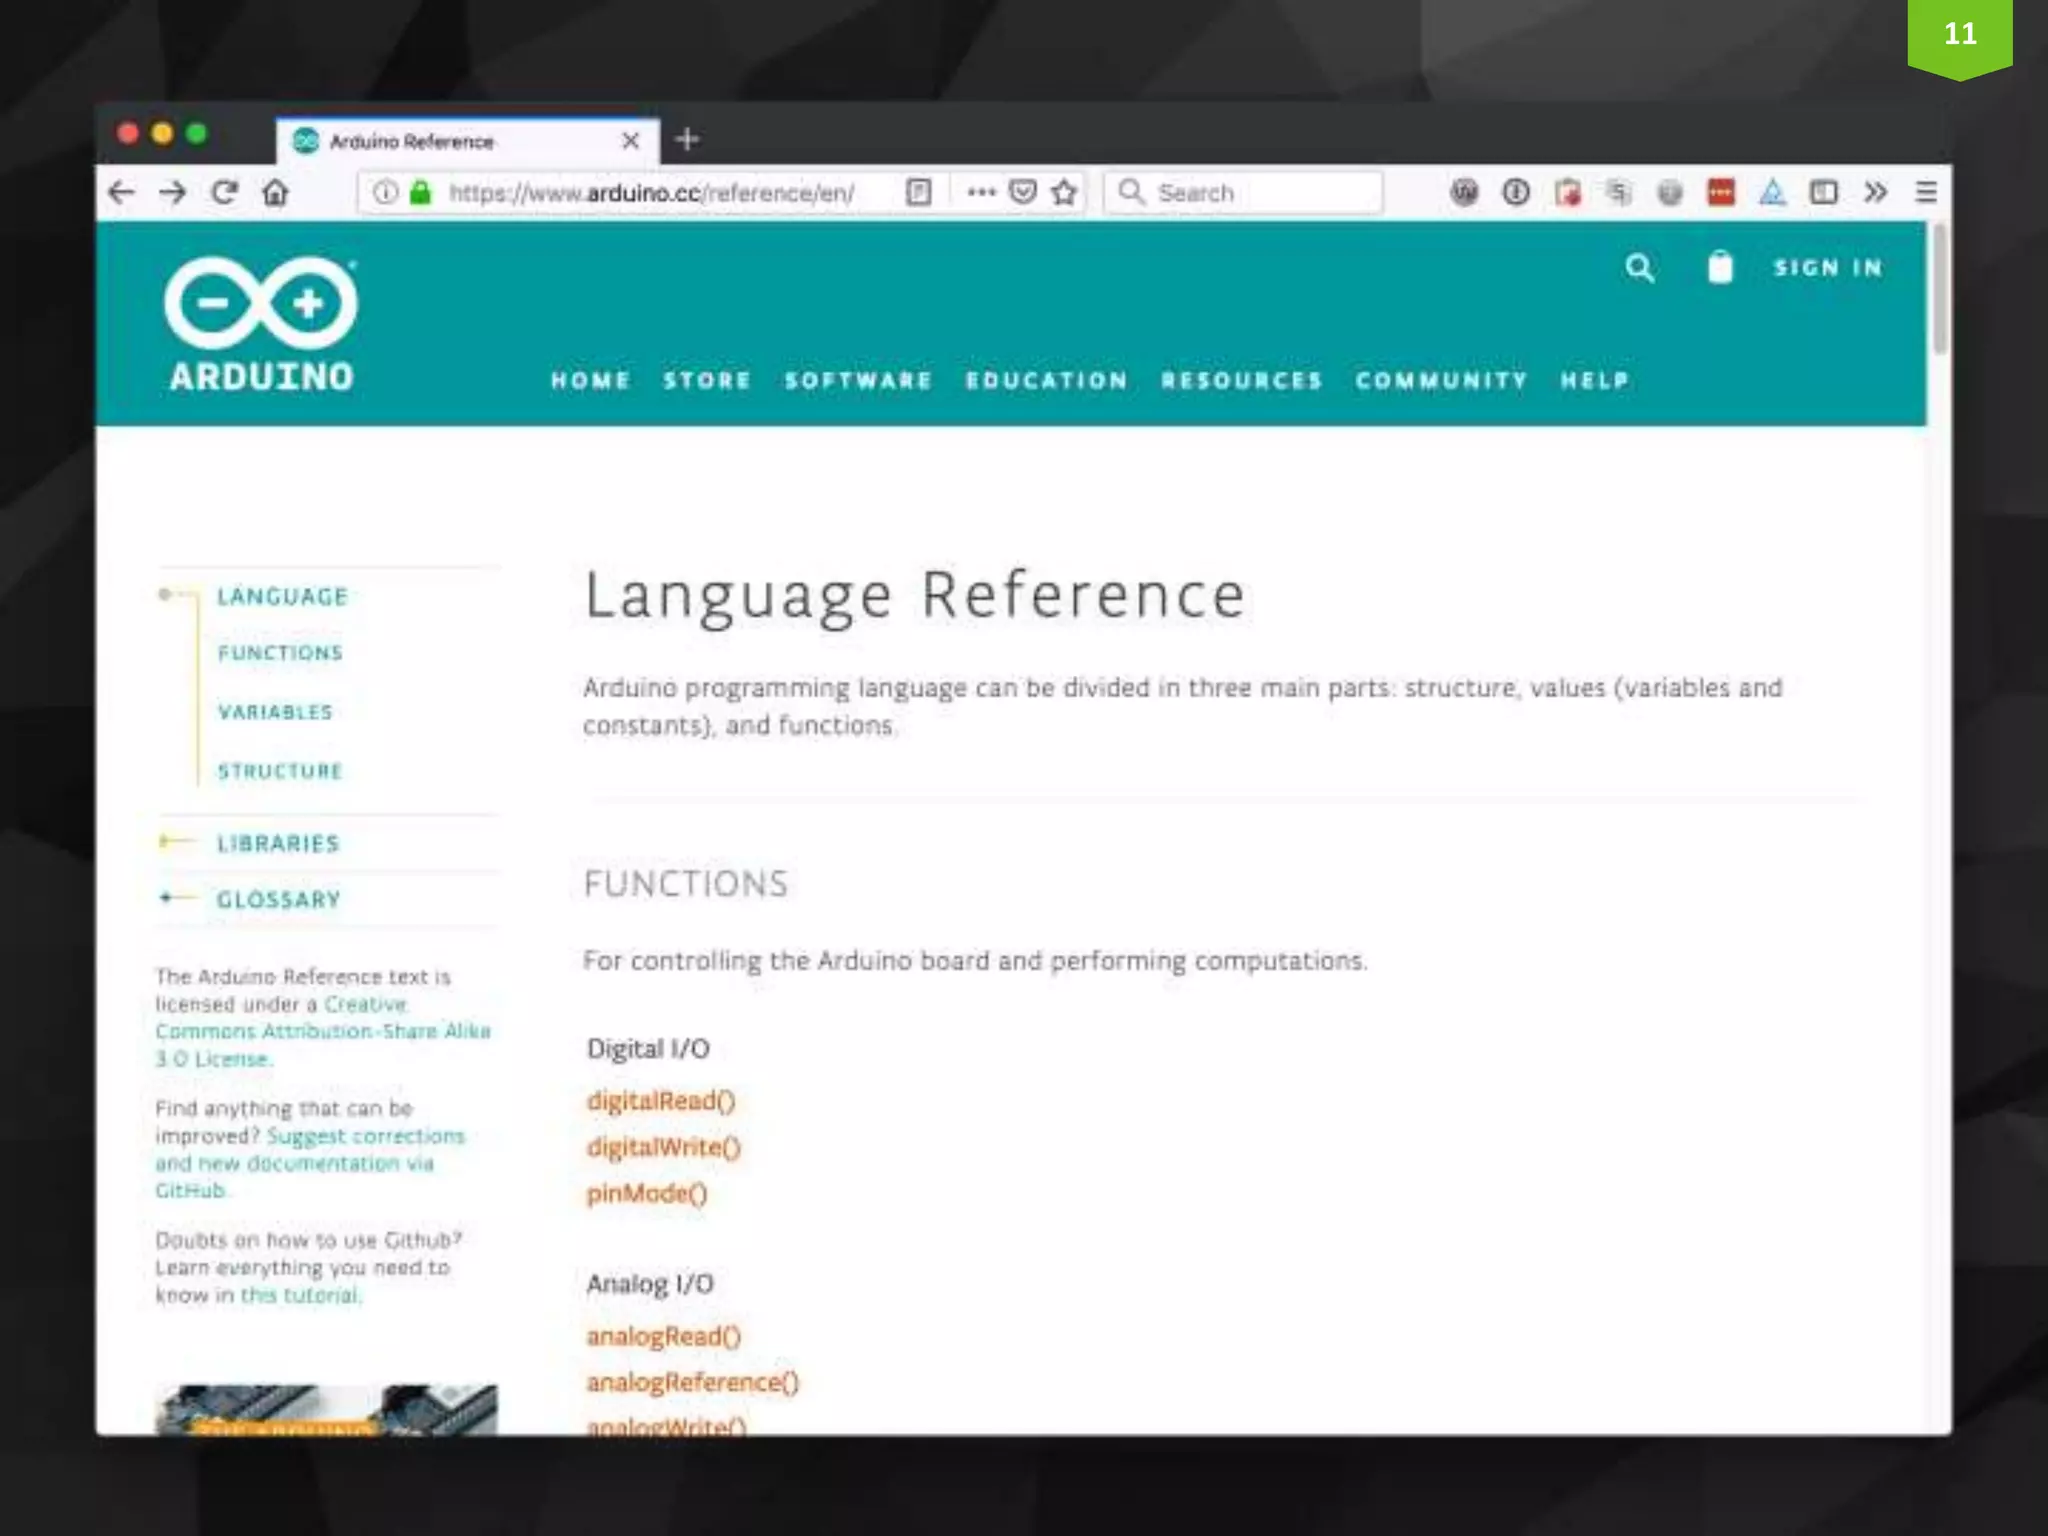Expand the LIBRARIES sidebar section

(278, 844)
